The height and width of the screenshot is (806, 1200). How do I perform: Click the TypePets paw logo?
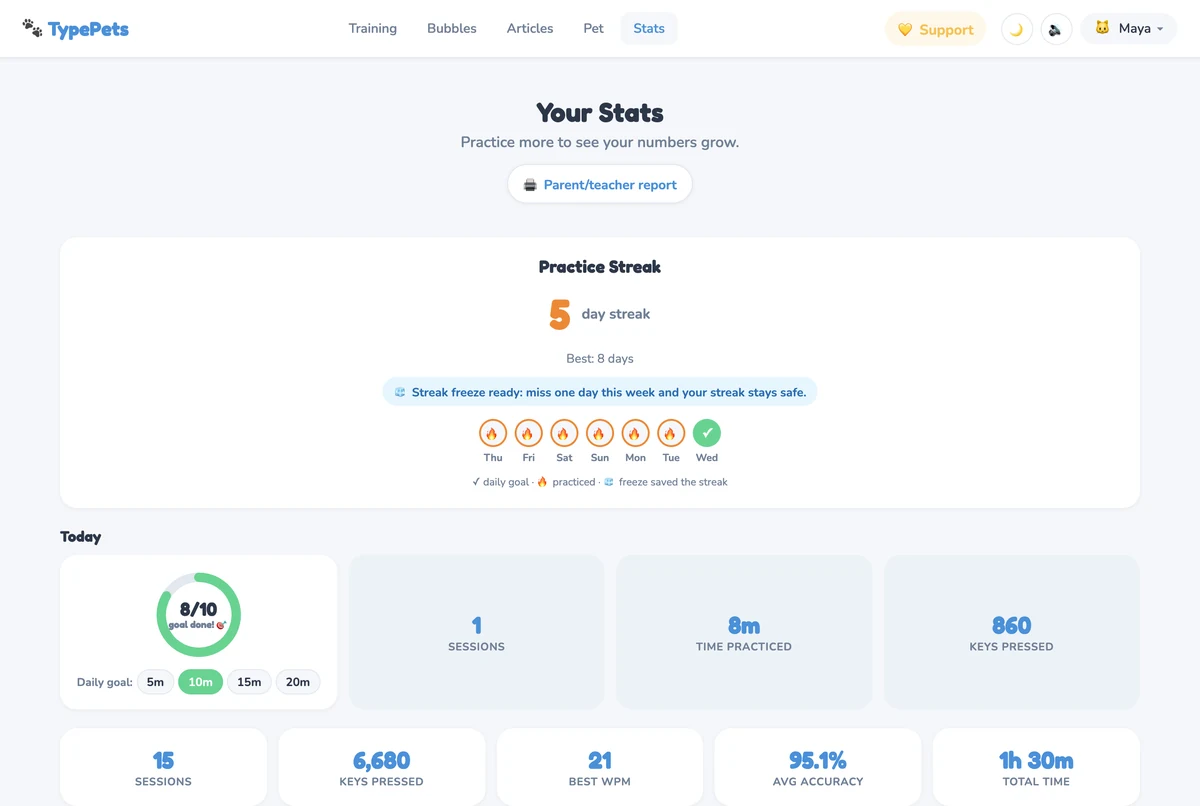76,28
